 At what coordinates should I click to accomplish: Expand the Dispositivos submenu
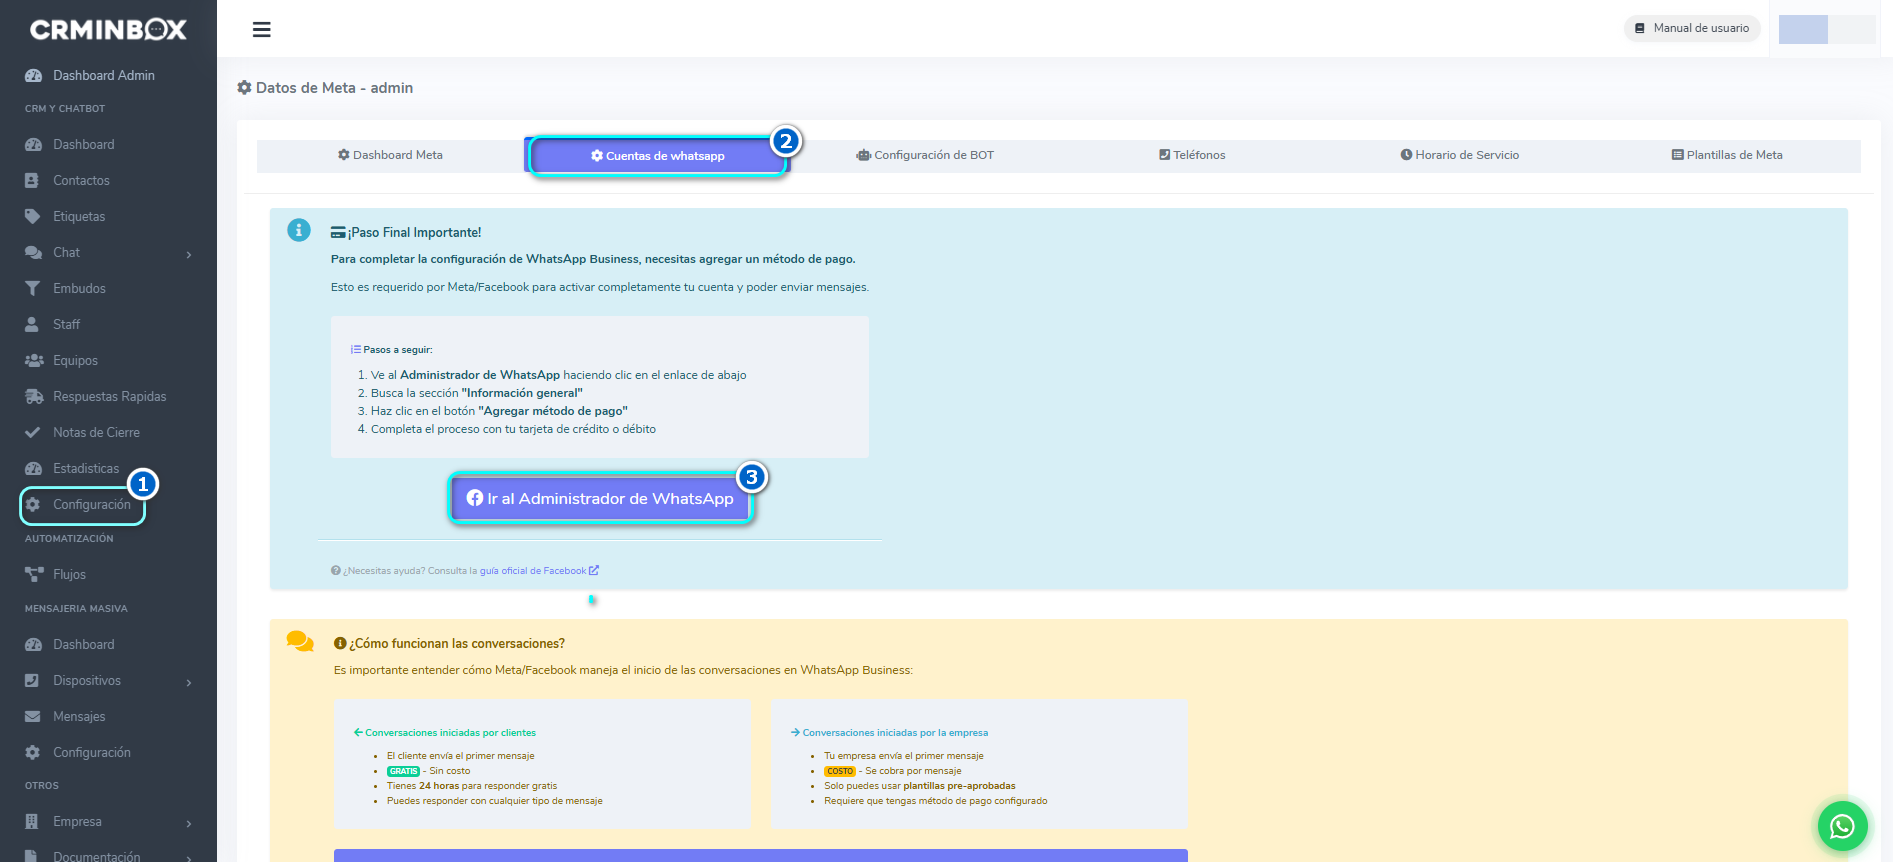pos(189,682)
